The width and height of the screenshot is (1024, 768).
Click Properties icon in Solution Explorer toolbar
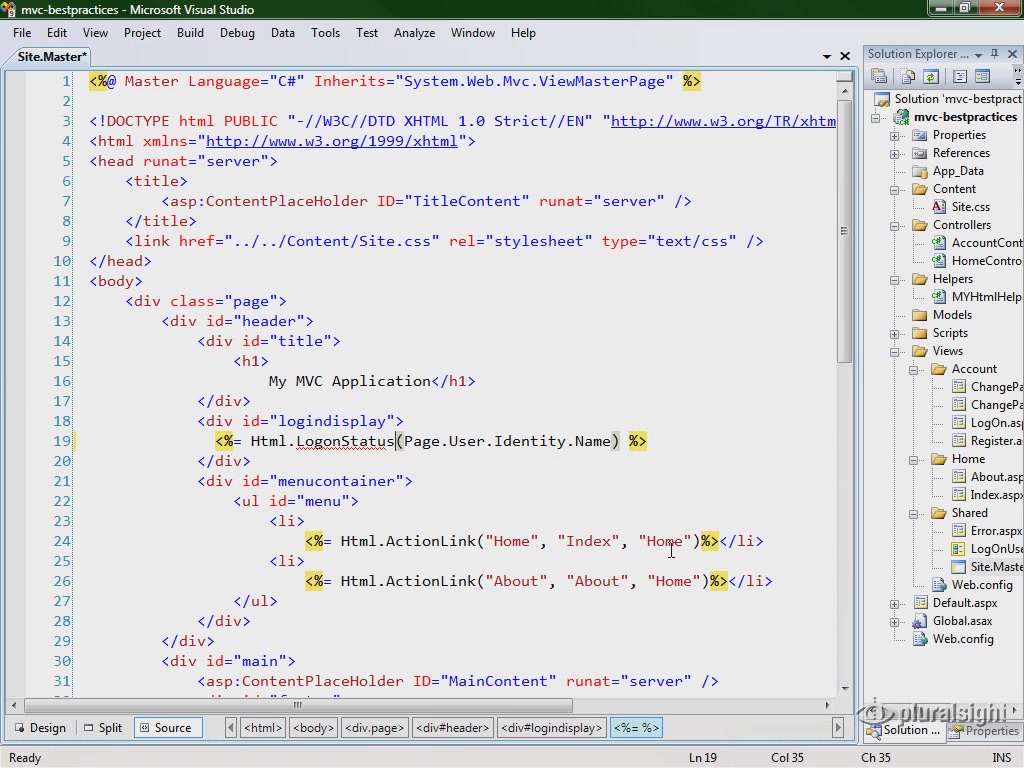tap(879, 76)
